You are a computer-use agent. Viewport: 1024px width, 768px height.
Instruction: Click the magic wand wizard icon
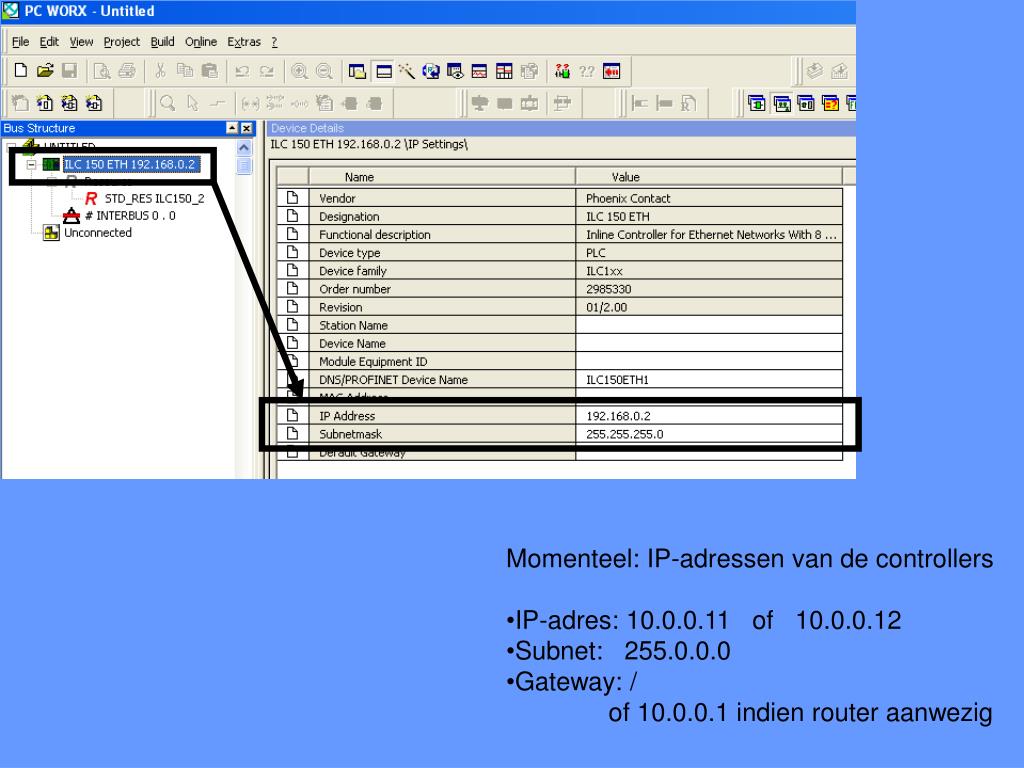(x=407, y=71)
